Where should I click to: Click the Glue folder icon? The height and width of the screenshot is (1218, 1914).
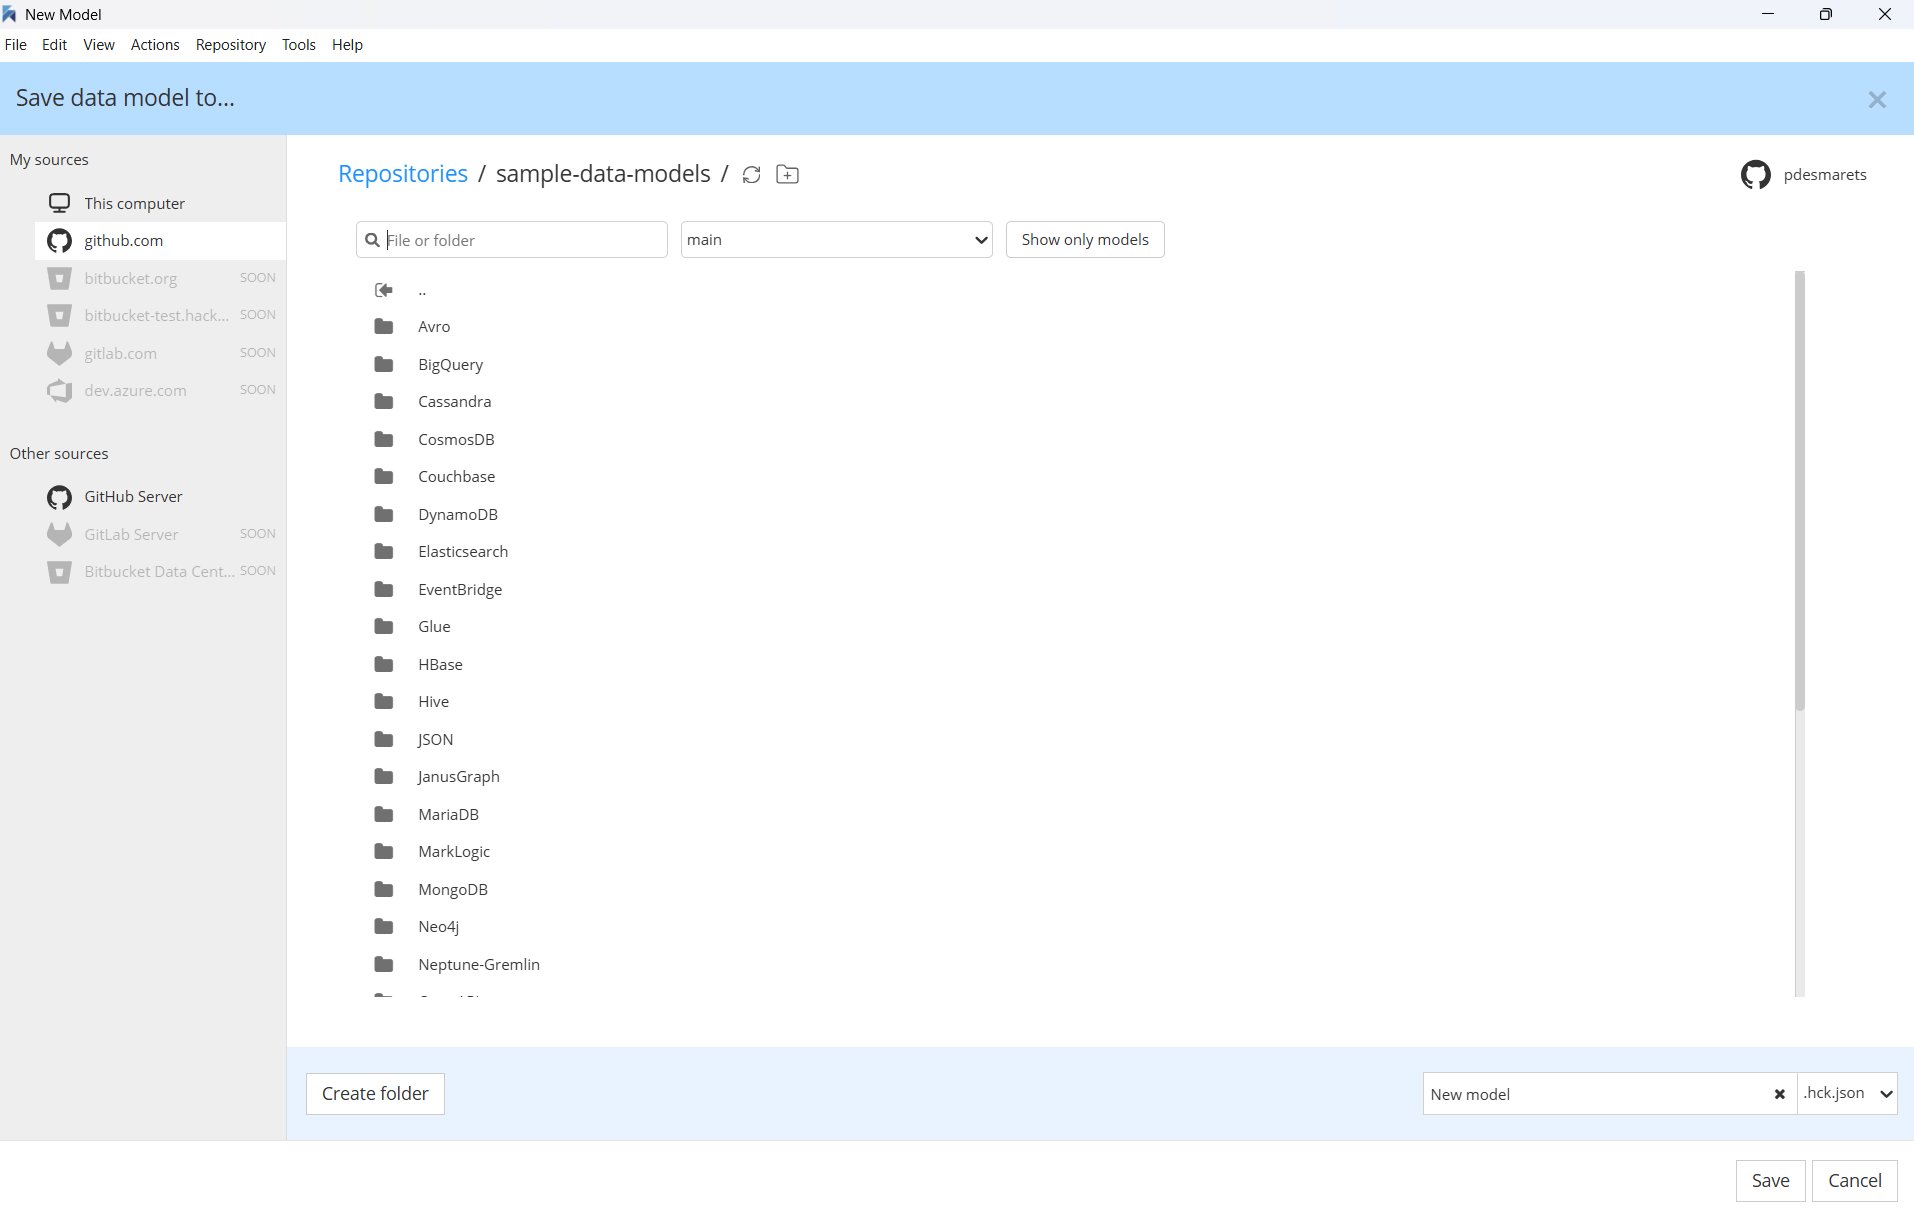pos(384,627)
